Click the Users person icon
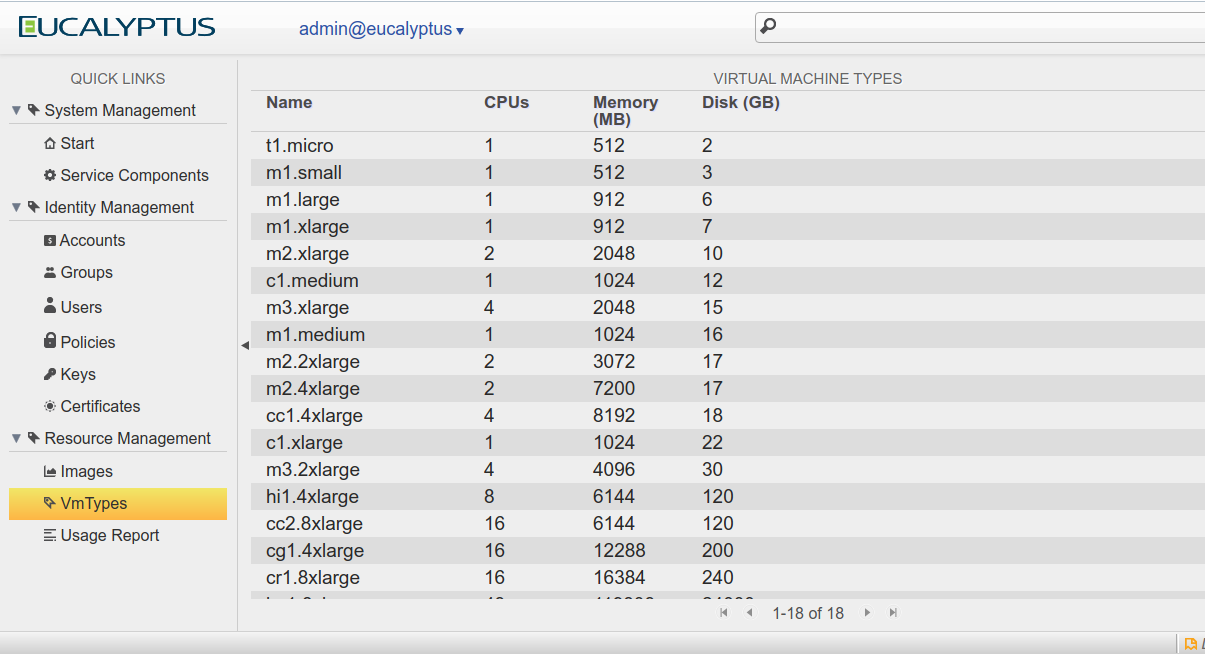 click(x=50, y=307)
